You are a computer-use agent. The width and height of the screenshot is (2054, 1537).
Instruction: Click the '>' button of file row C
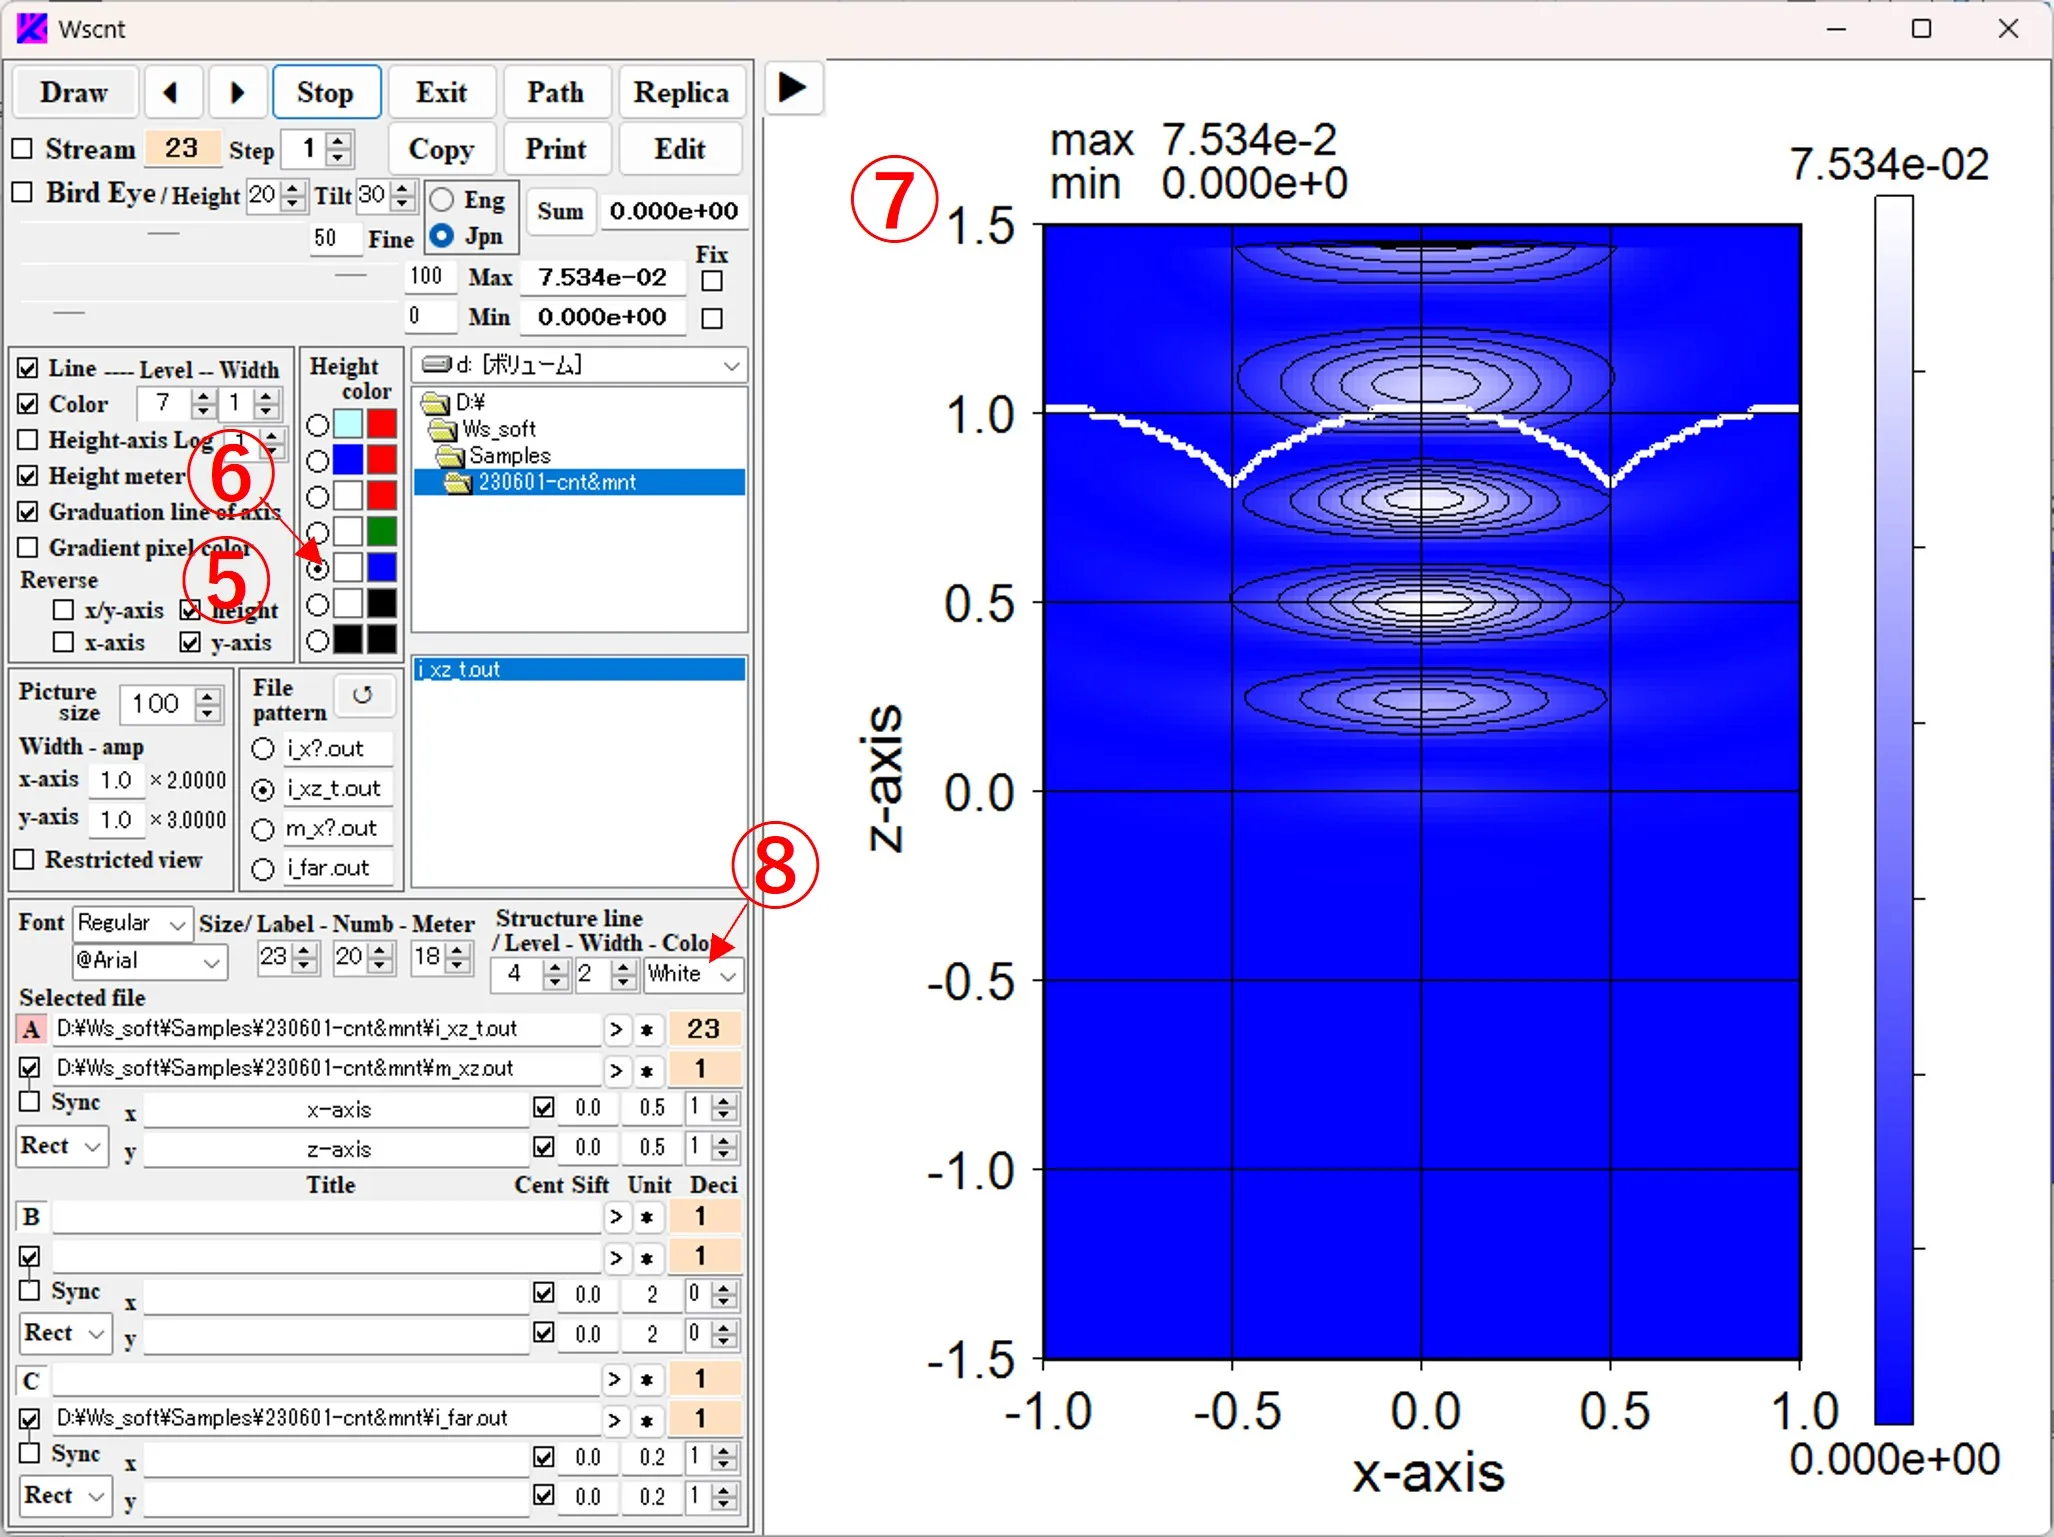tap(616, 1380)
